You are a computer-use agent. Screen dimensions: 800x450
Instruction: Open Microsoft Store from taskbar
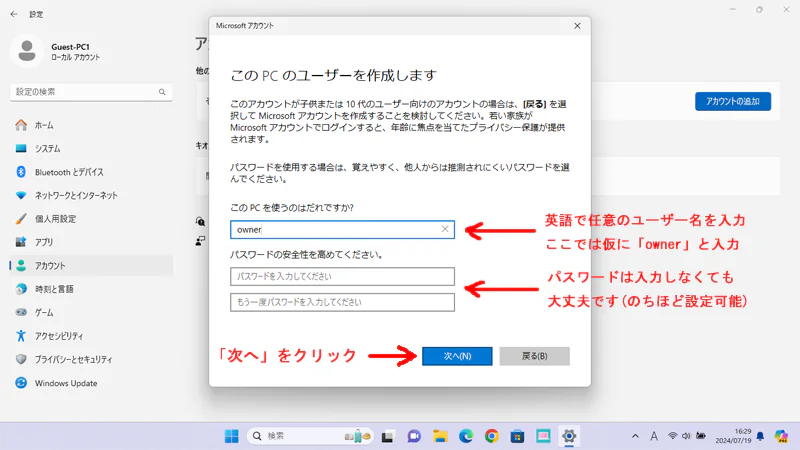(x=517, y=436)
